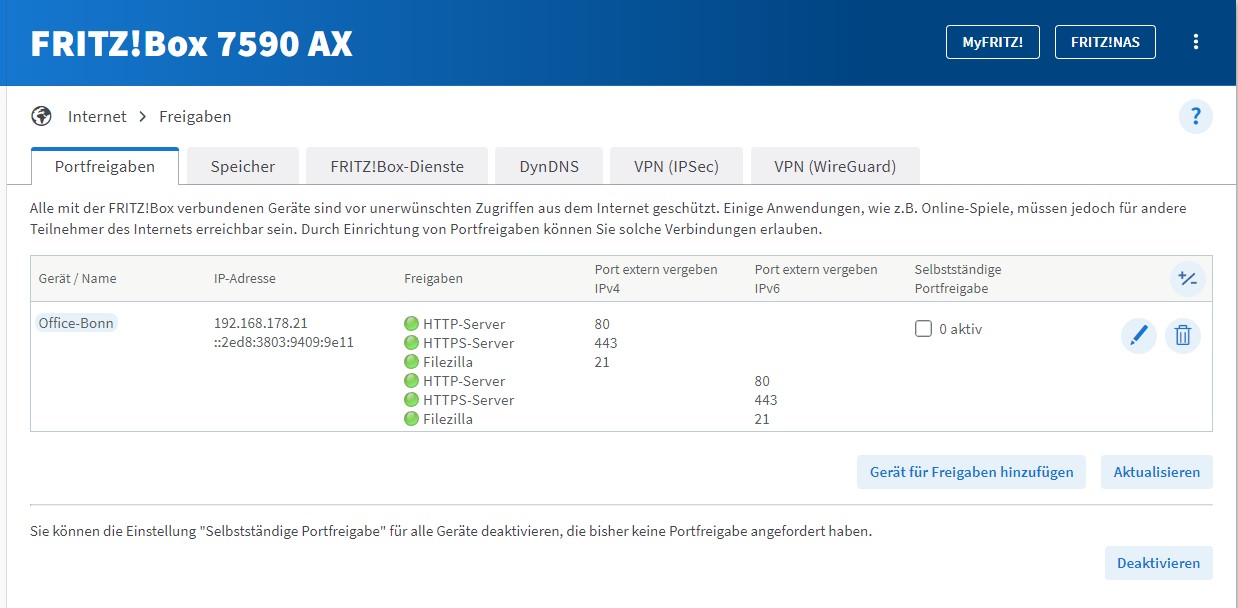
Task: Click the help question mark icon
Action: [x=1195, y=117]
